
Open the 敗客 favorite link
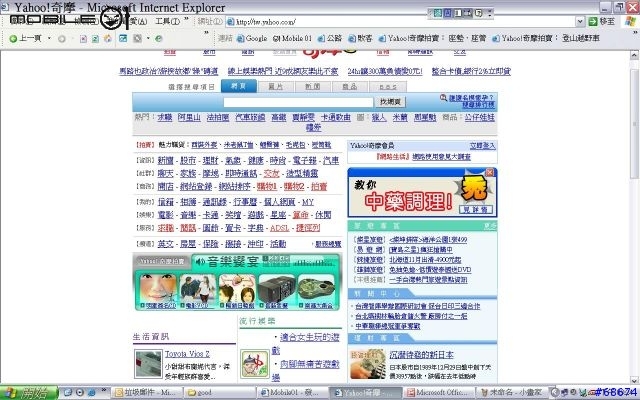(x=360, y=38)
